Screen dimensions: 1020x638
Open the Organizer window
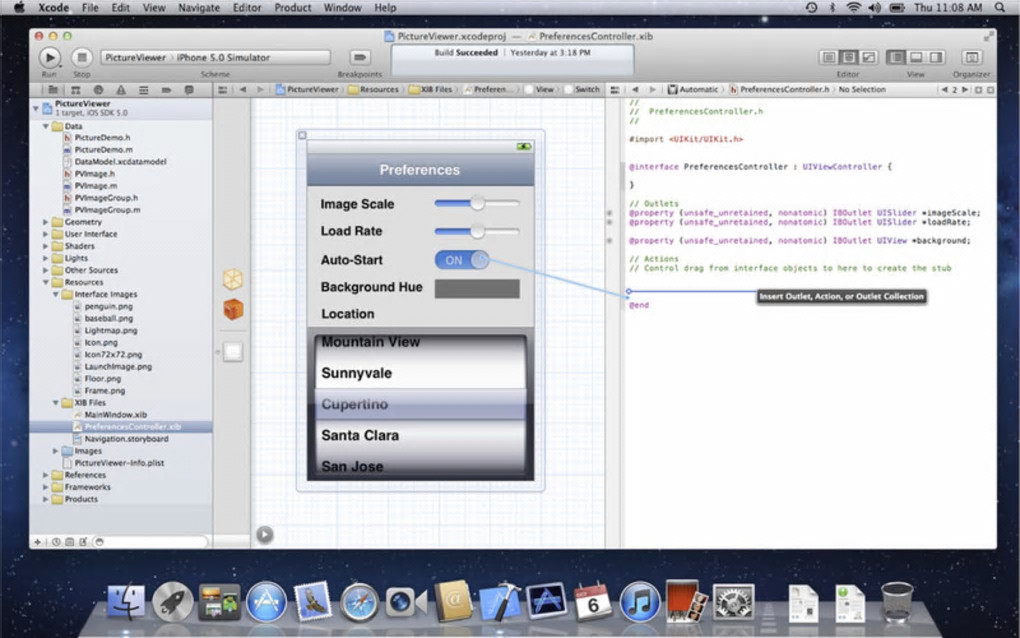point(971,58)
